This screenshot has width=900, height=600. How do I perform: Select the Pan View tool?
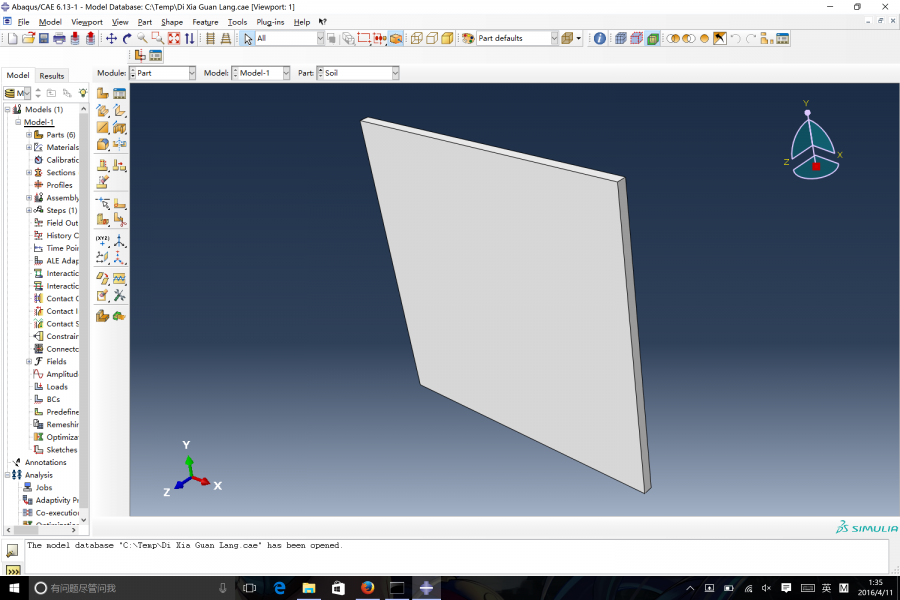[111, 38]
